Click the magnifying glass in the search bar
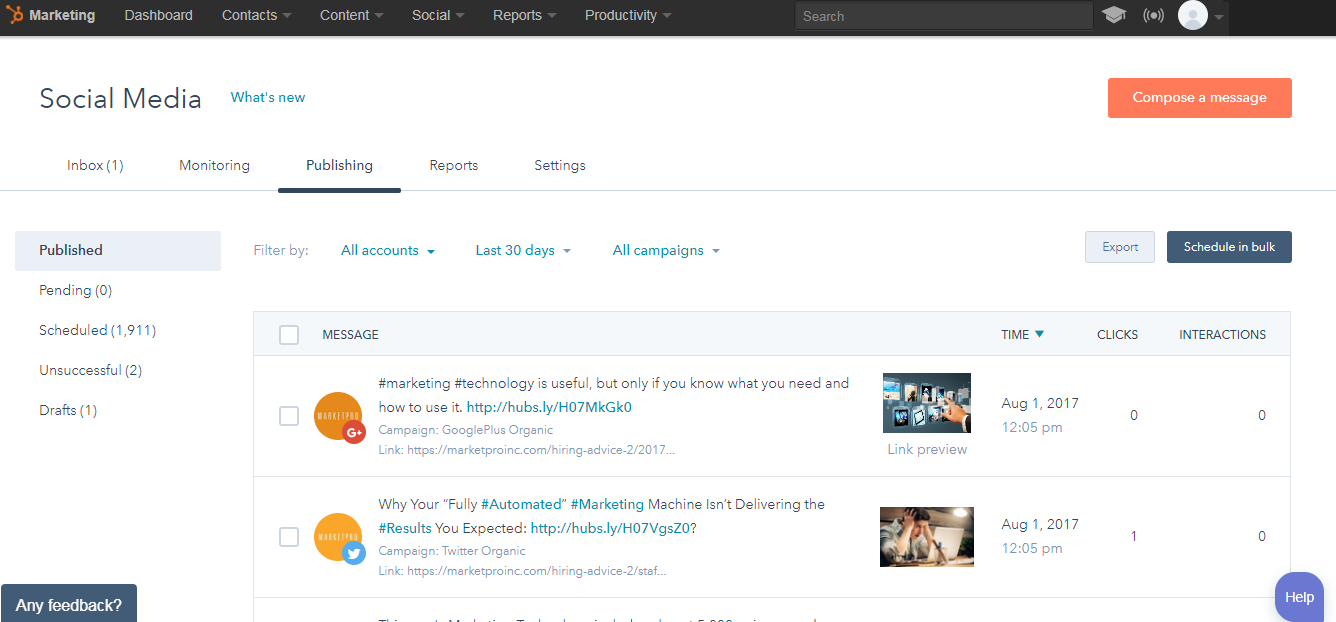1336x622 pixels. (806, 15)
